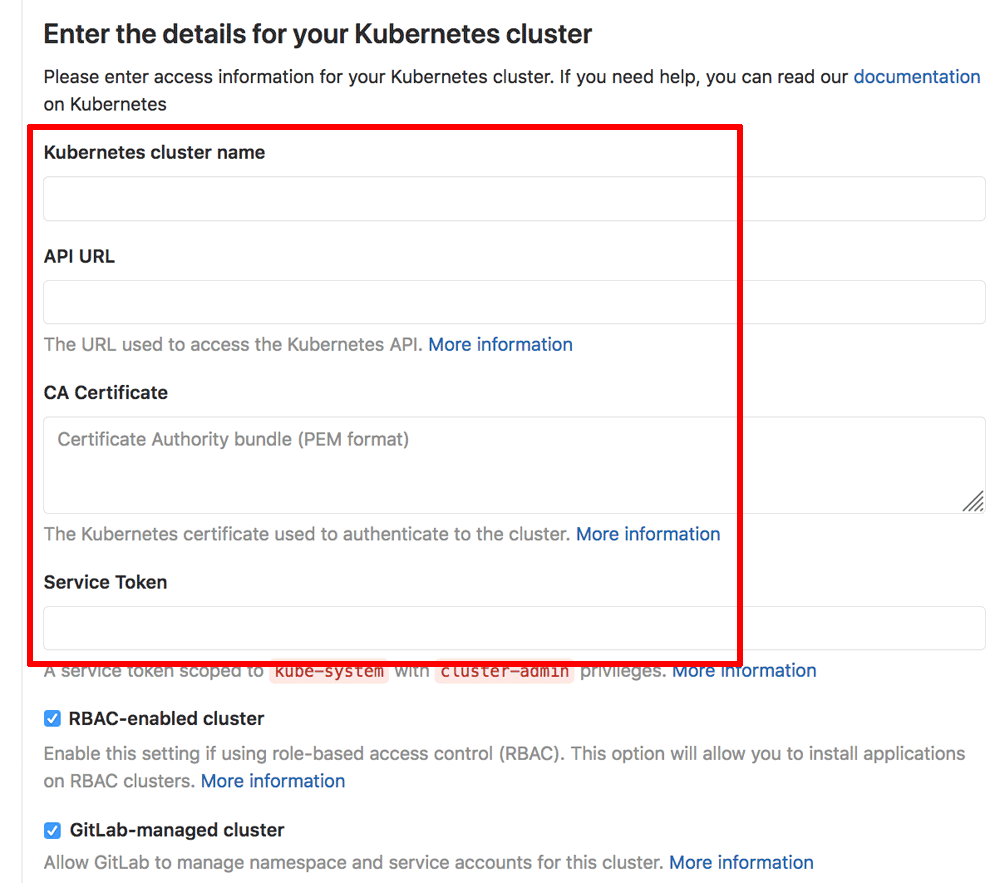Click the 'RBAC-enabled cluster' label text
The image size is (1000, 883).
coord(166,719)
